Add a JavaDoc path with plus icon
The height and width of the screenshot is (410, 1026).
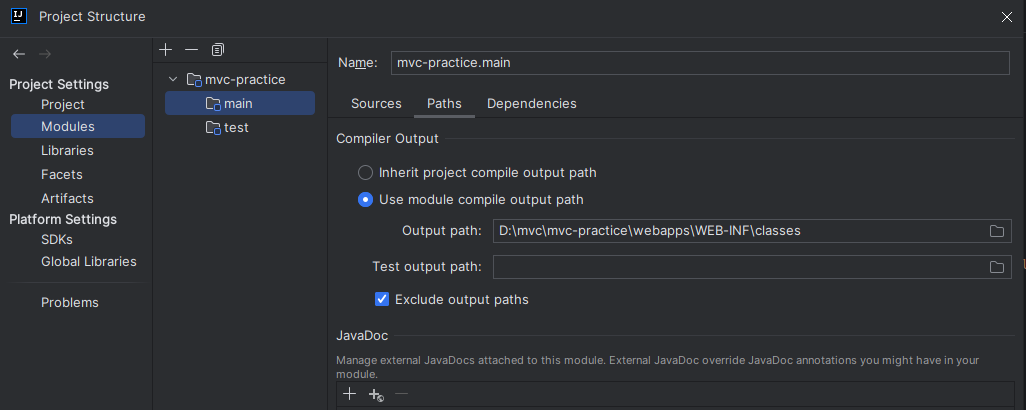(x=350, y=394)
